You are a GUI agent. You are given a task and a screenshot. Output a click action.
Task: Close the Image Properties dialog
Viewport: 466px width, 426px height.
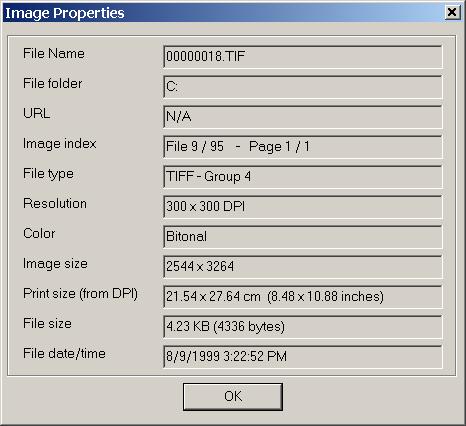452,12
